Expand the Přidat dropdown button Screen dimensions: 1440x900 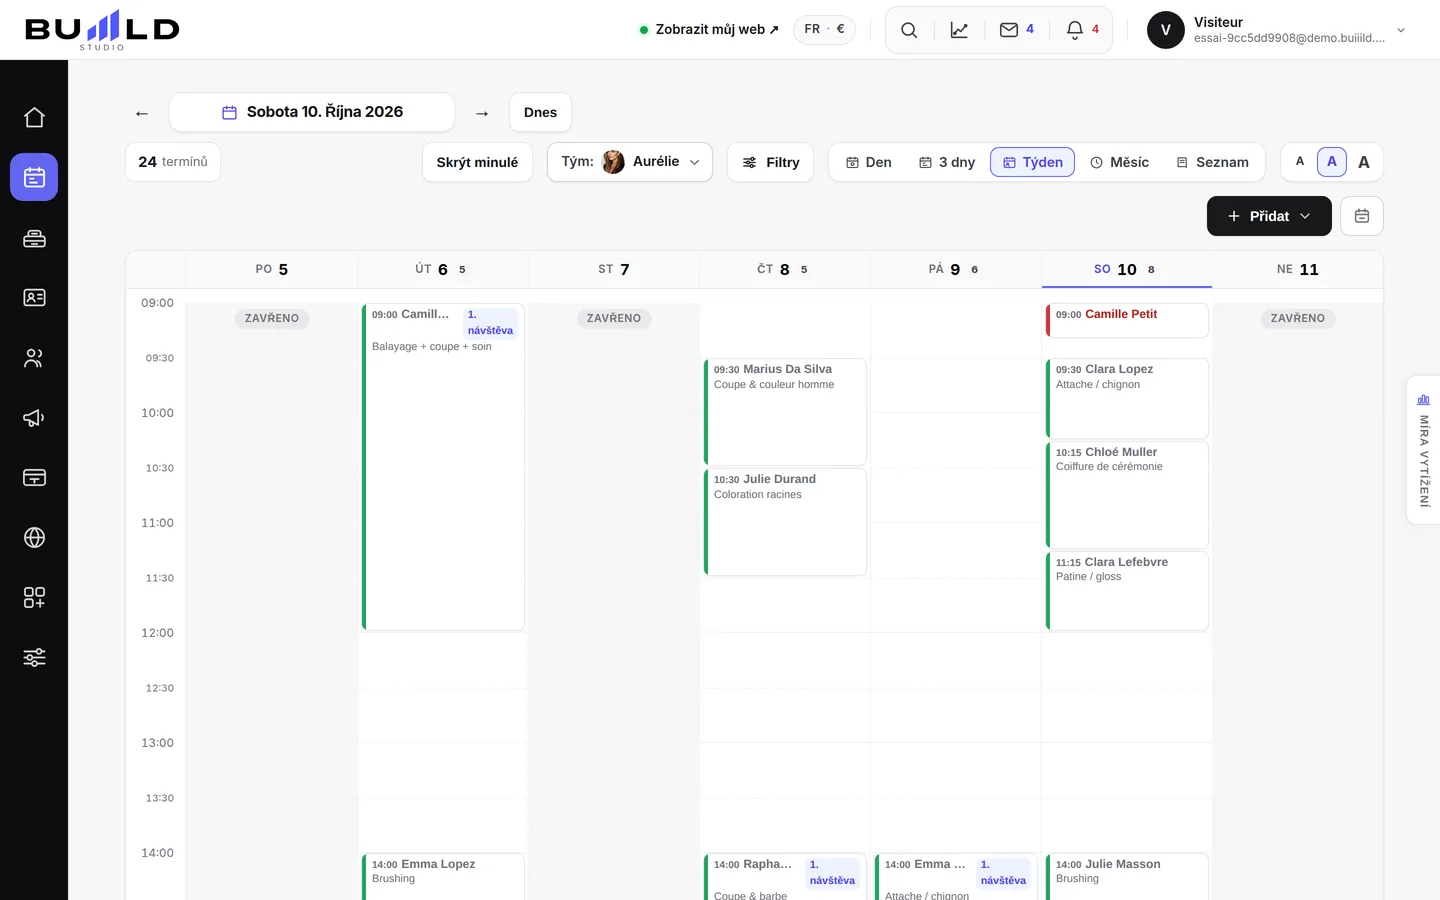(x=1269, y=216)
